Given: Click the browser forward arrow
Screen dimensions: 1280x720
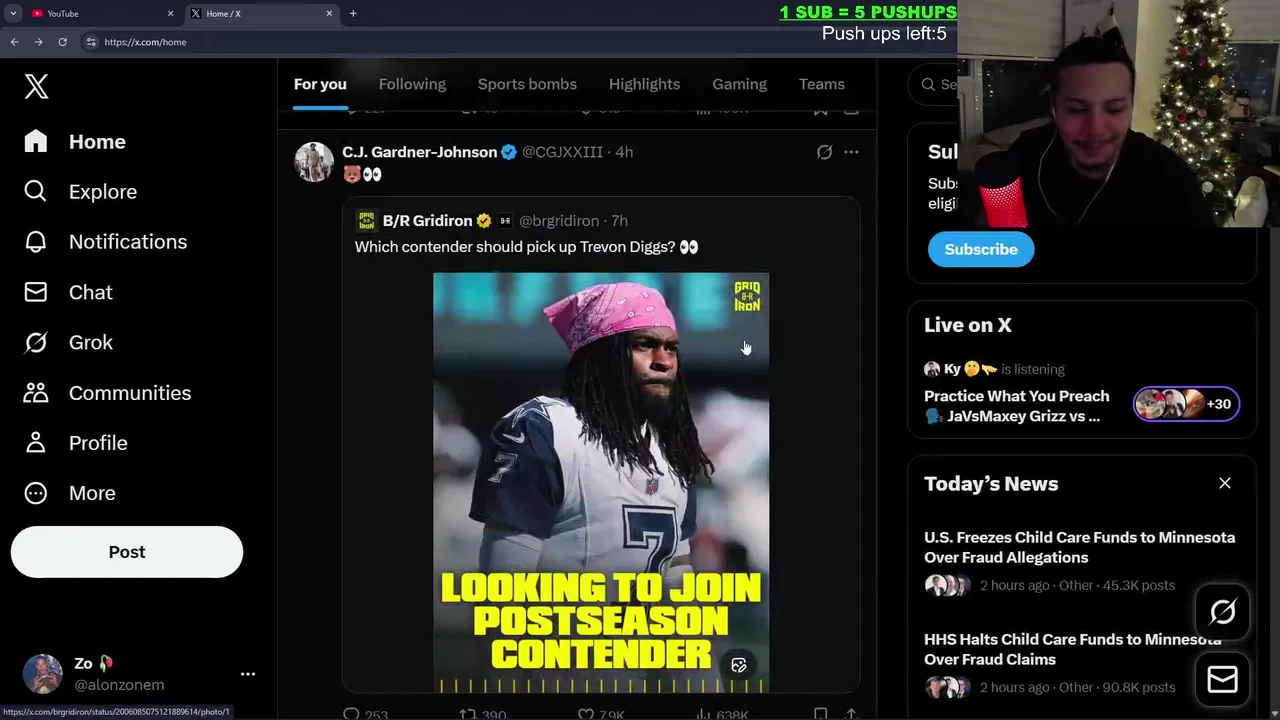Looking at the screenshot, I should pos(38,42).
